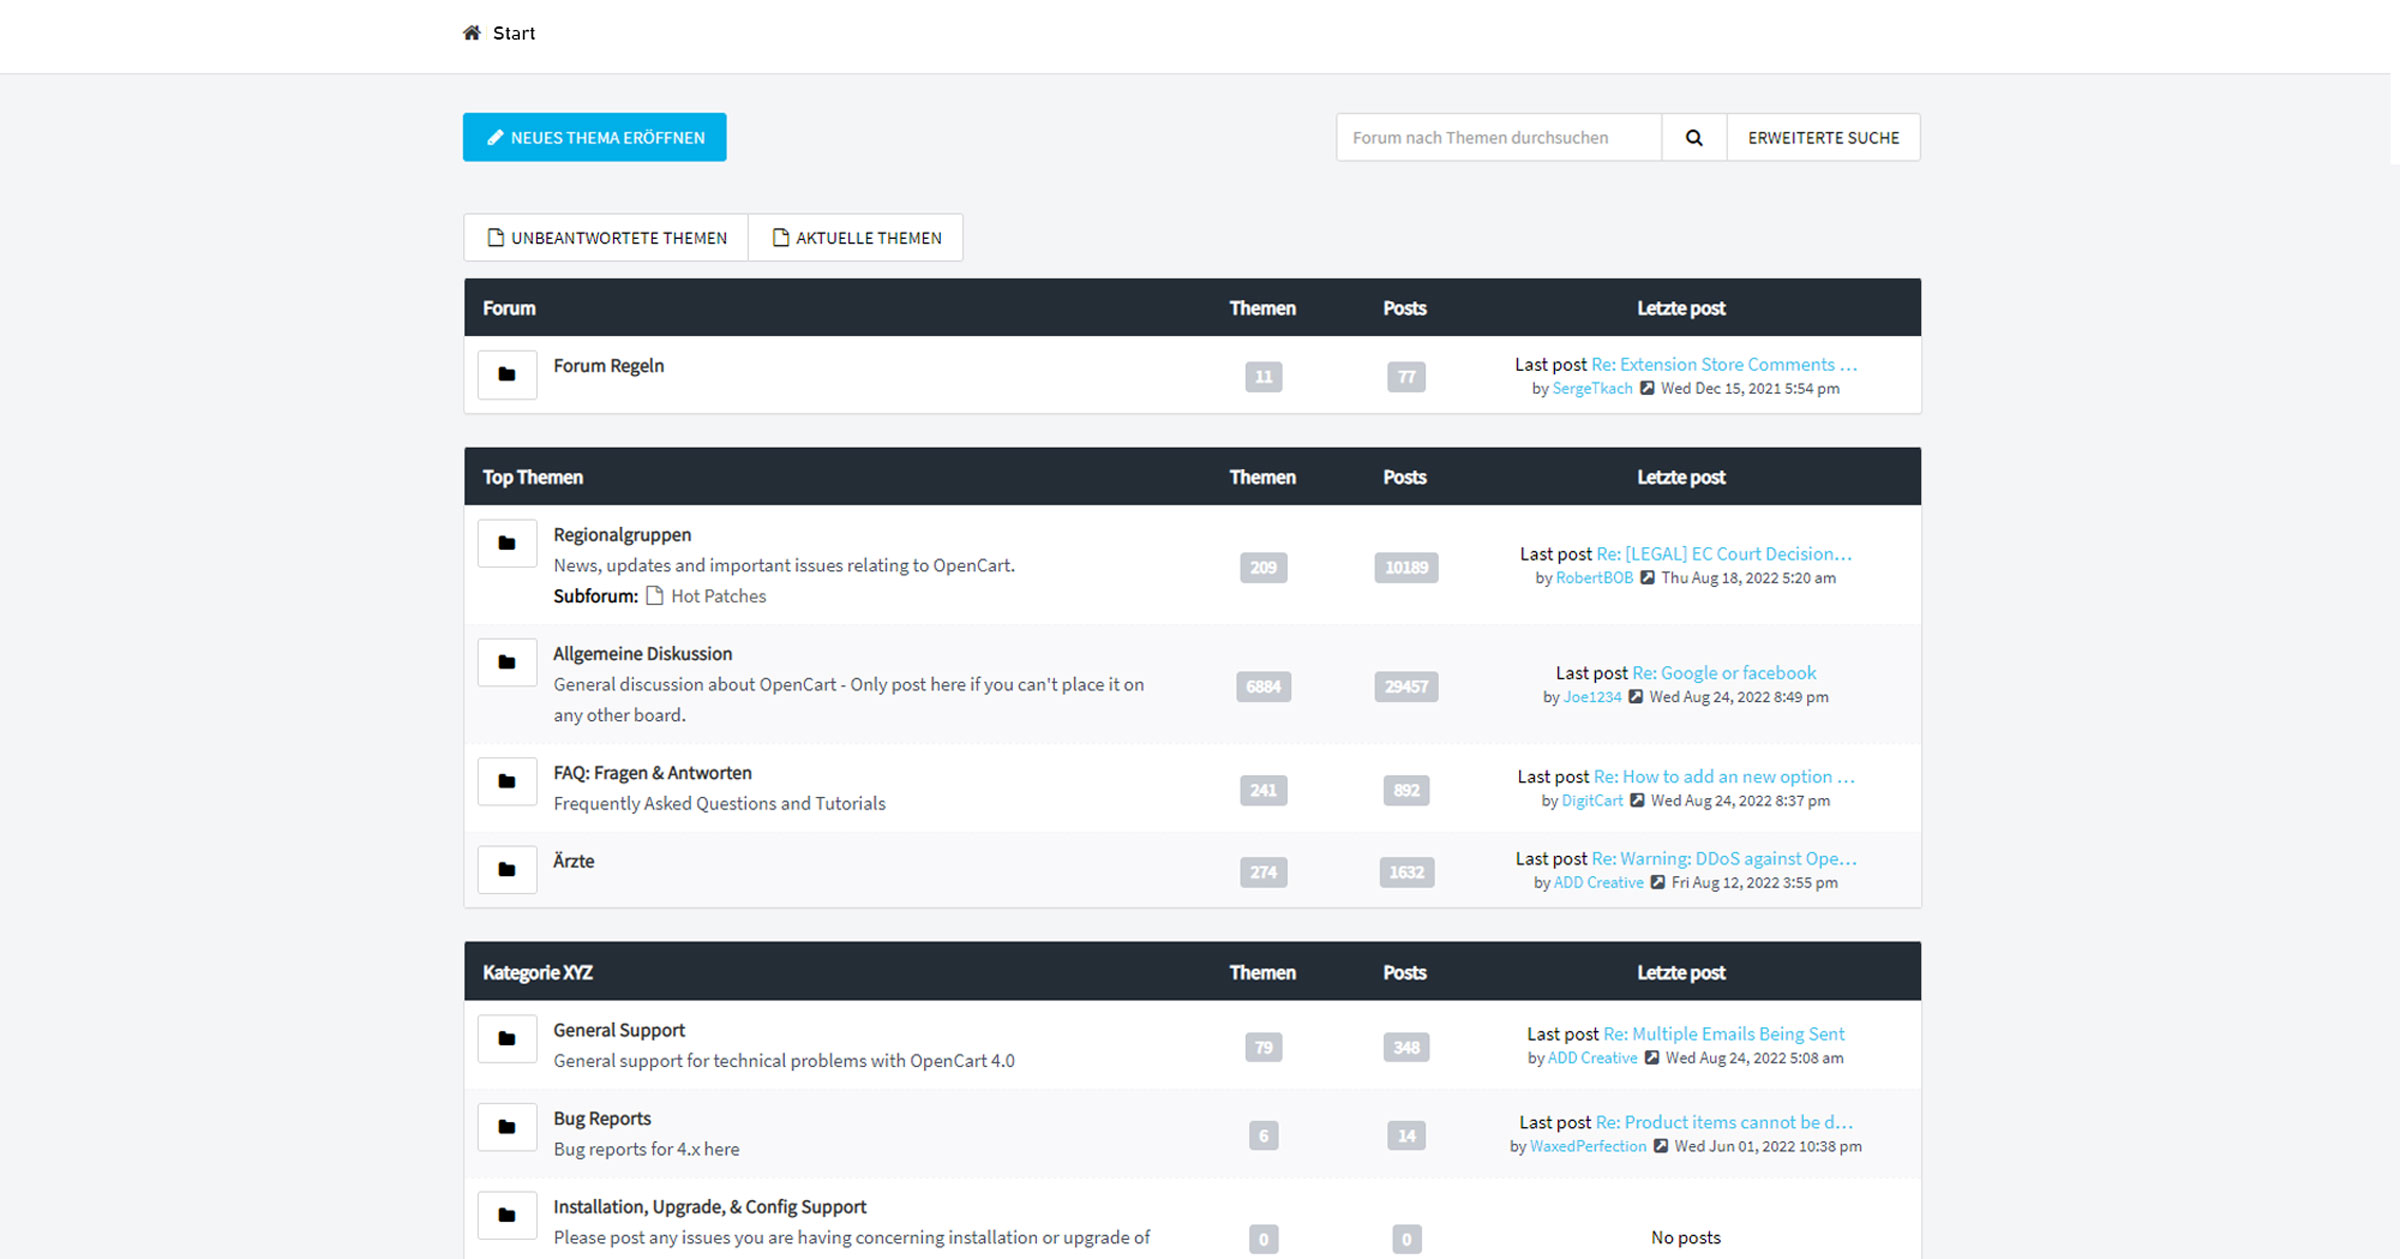Click go-to-post icon next to RobertBOB
This screenshot has height=1259, width=2400.
1647,577
